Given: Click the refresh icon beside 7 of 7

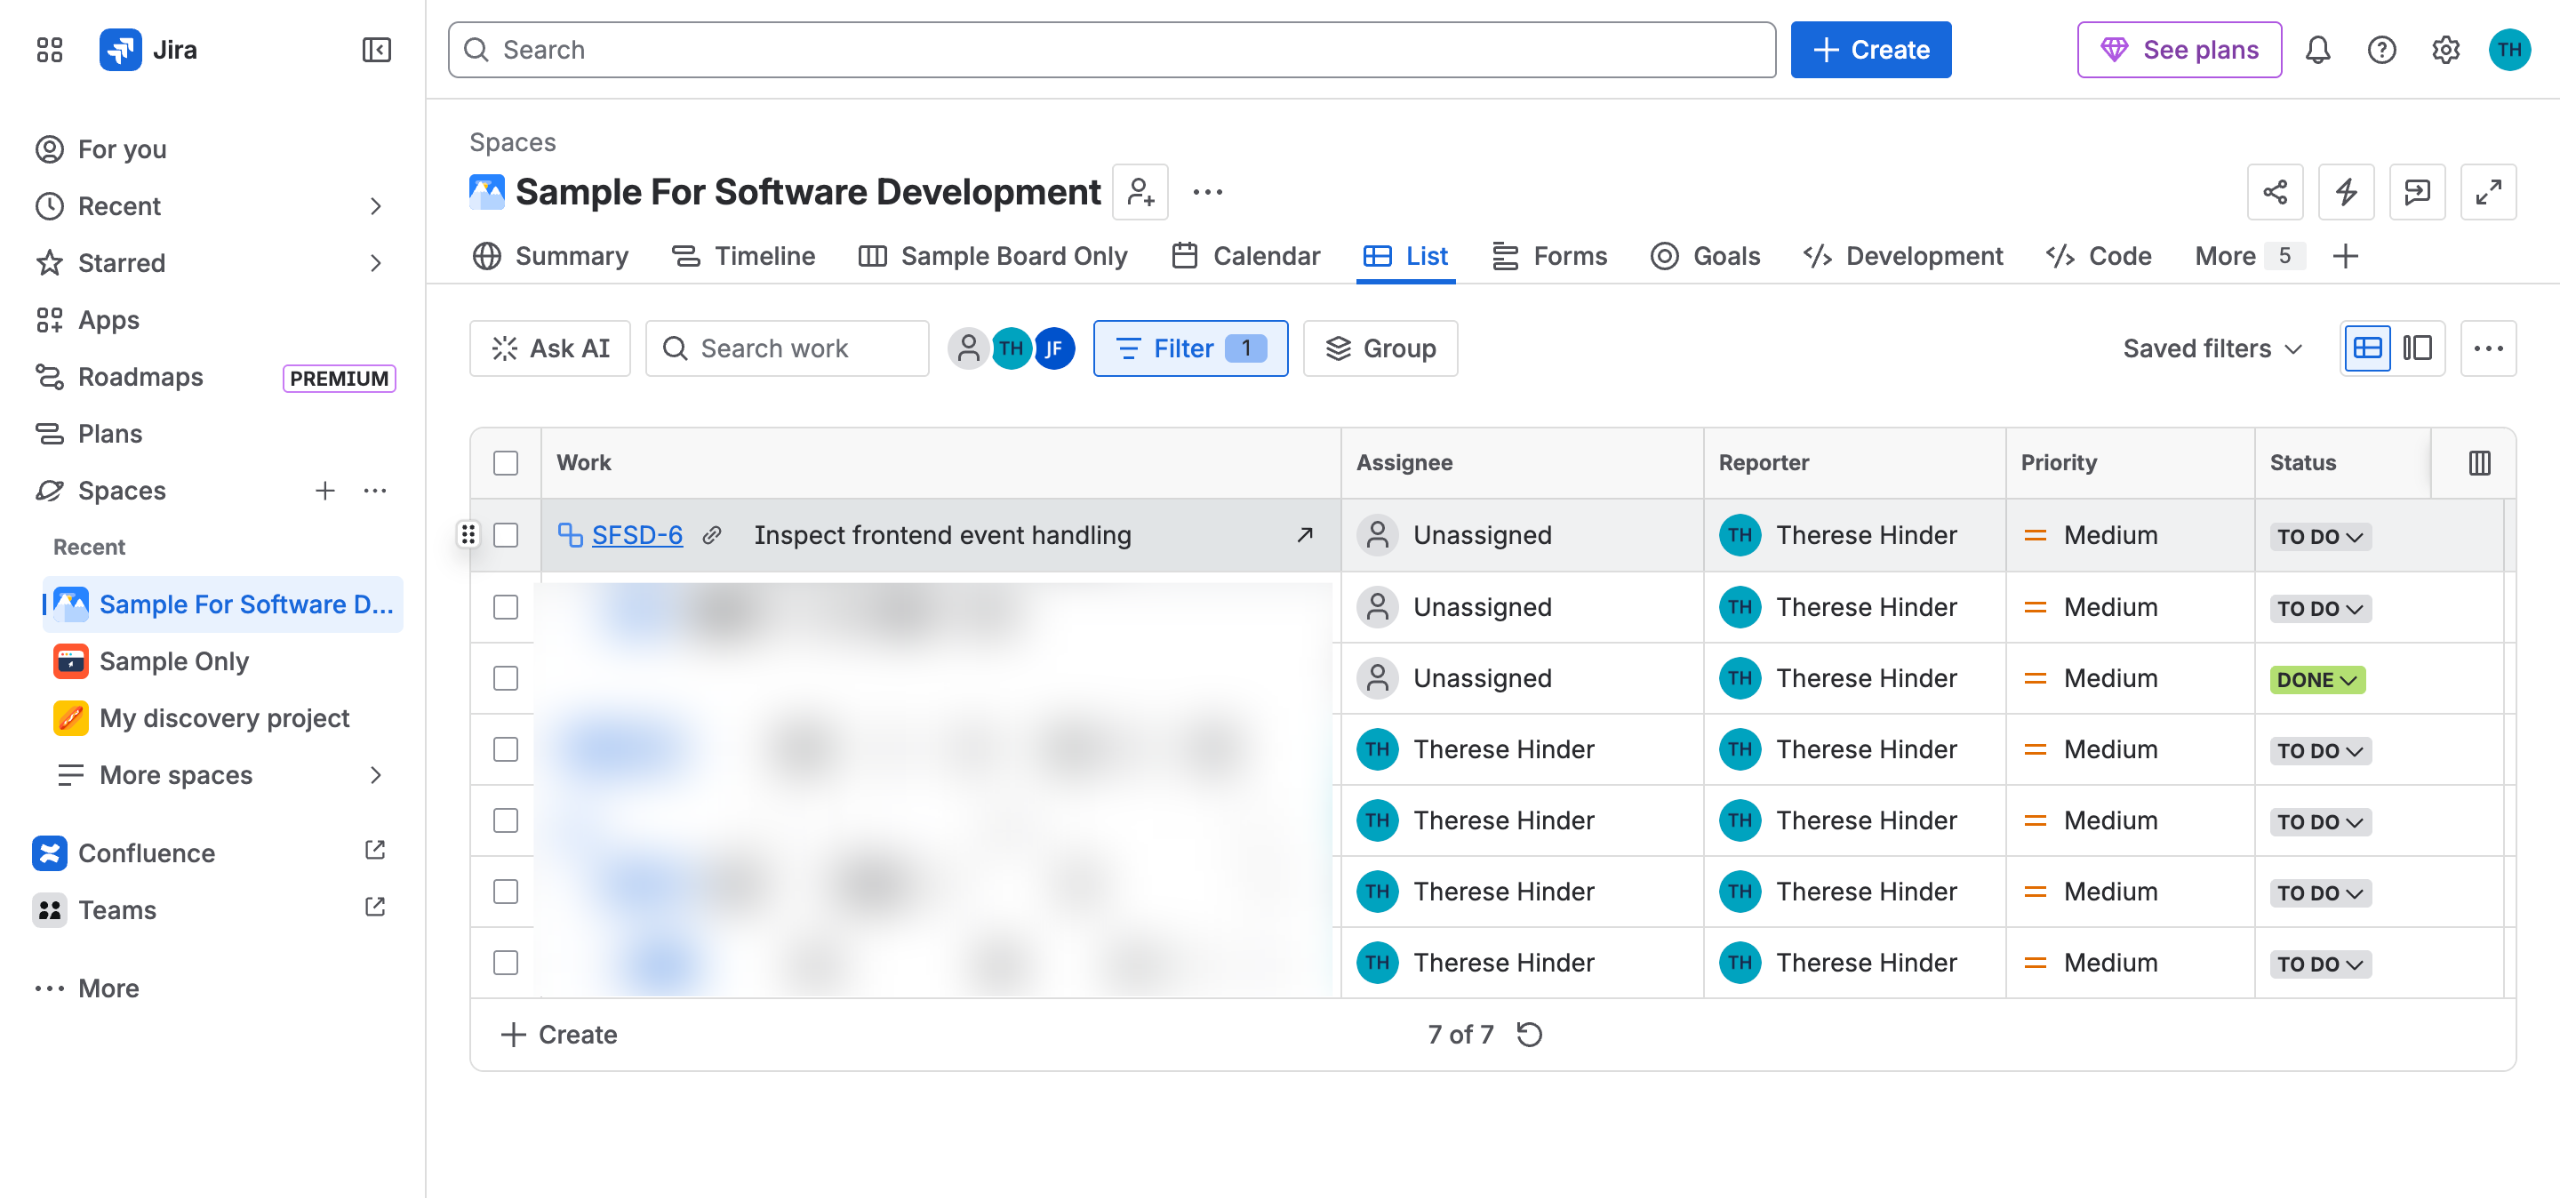Looking at the screenshot, I should [x=1530, y=1034].
